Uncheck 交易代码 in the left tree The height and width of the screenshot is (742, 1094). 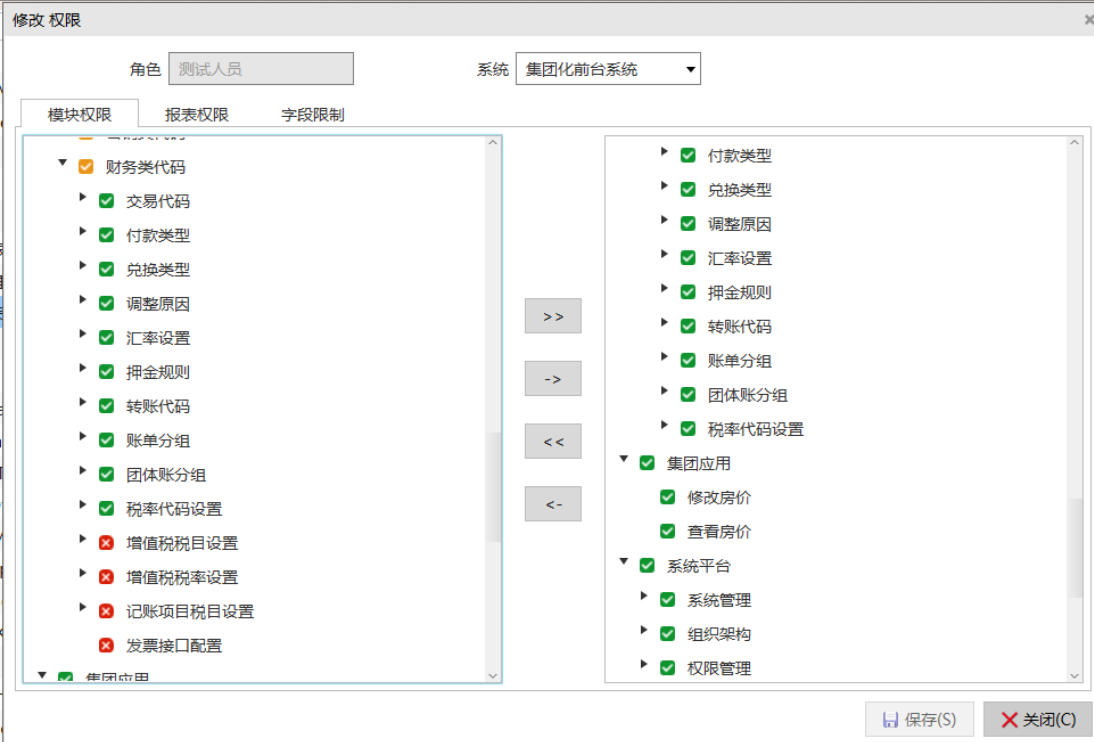tap(106, 201)
